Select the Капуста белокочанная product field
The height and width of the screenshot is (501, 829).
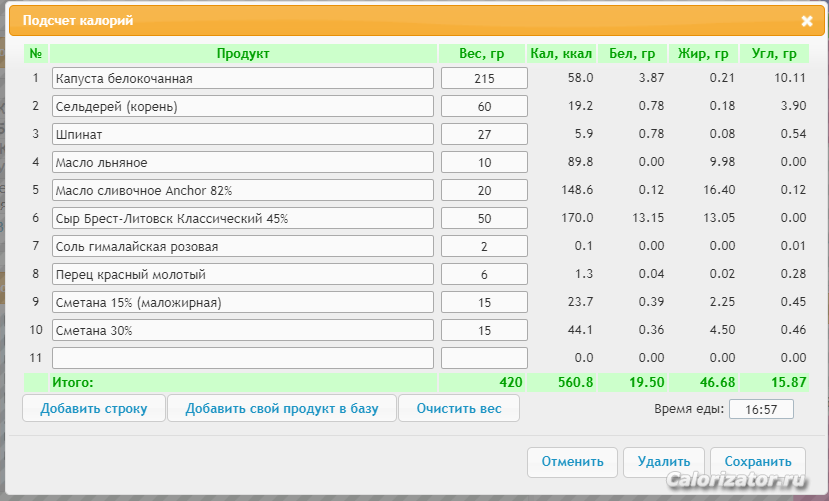tap(243, 78)
